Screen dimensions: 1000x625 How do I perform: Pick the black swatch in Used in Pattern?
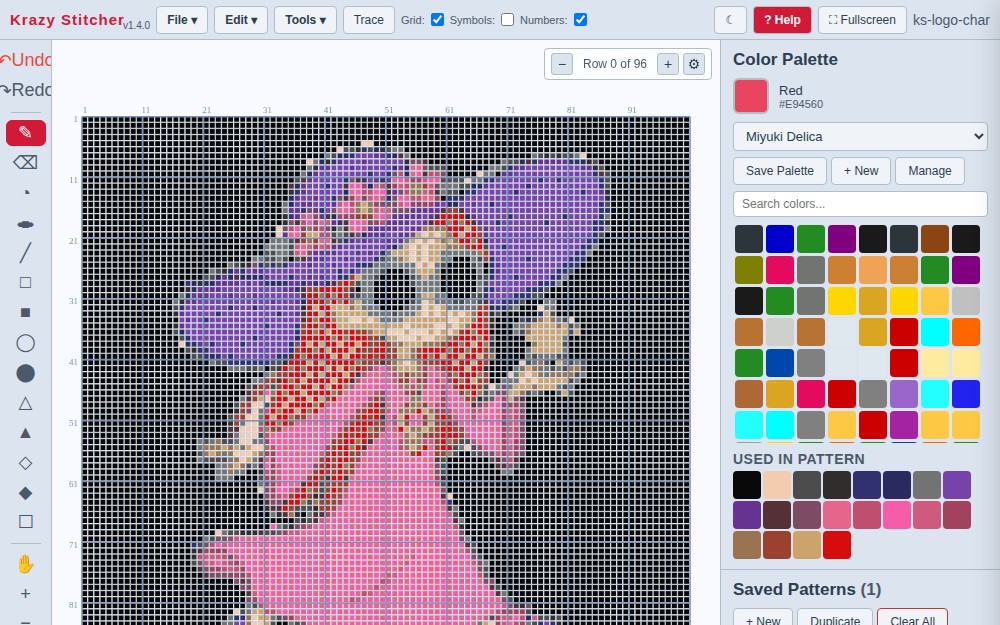(747, 485)
